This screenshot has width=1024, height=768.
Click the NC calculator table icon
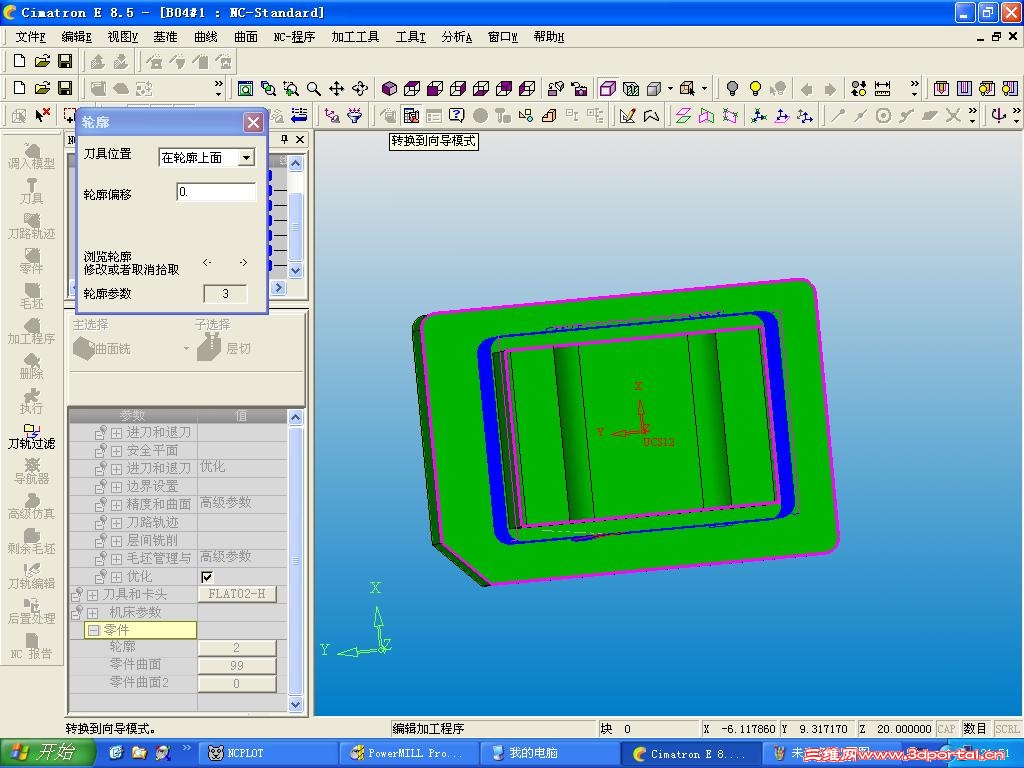point(411,116)
